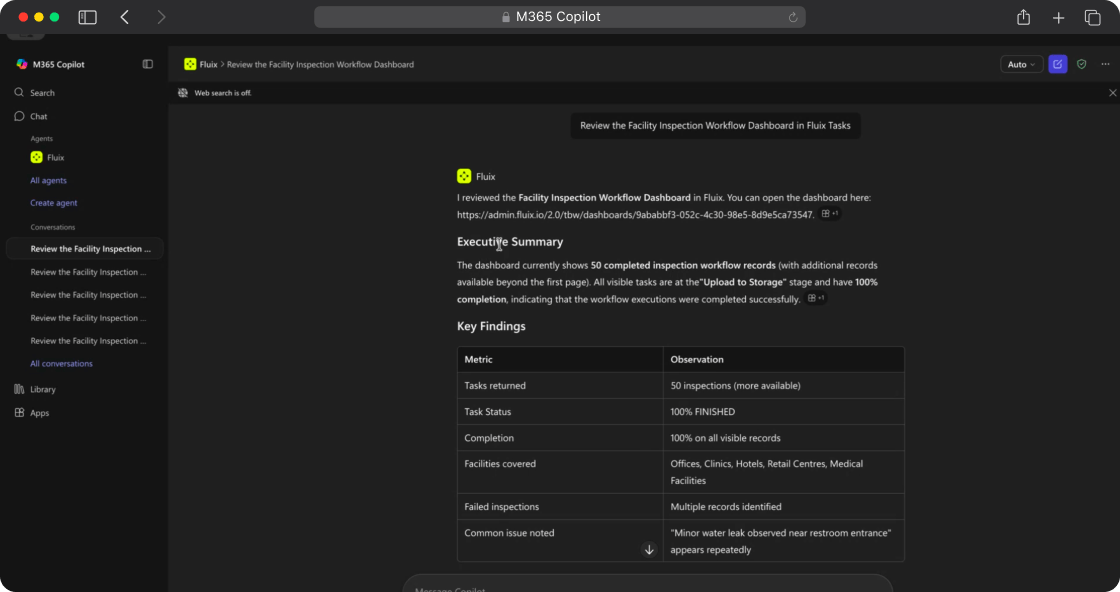1120x592 pixels.
Task: Collapse the left sidebar panel icon
Action: coord(148,64)
